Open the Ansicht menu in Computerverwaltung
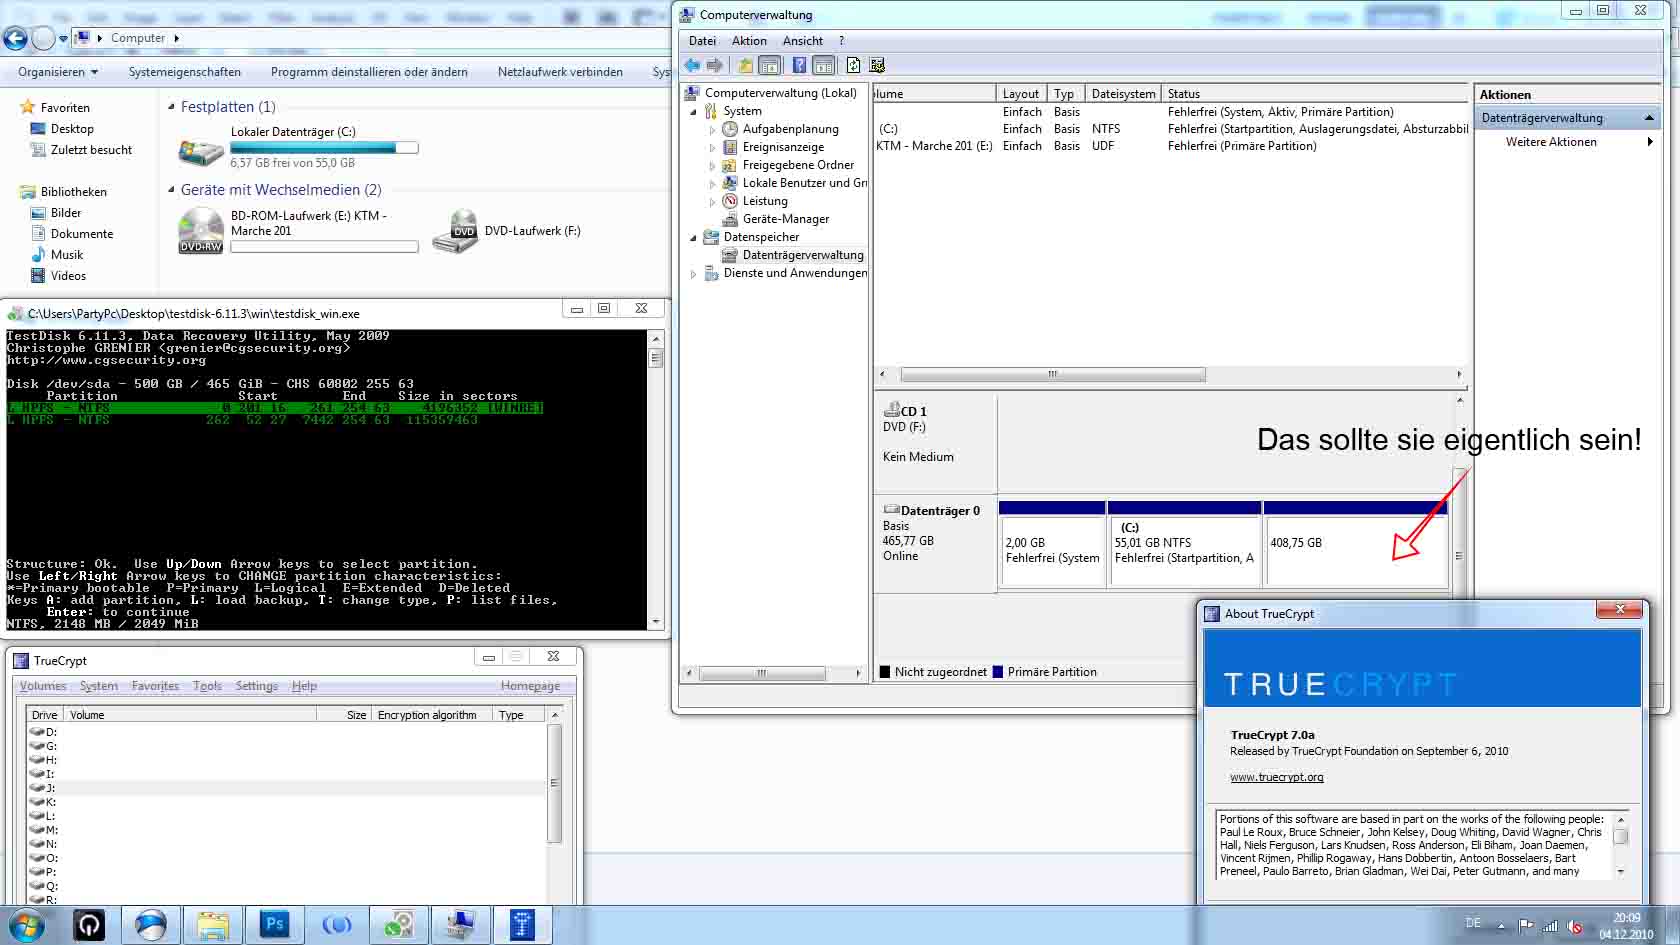The height and width of the screenshot is (945, 1680). (803, 41)
